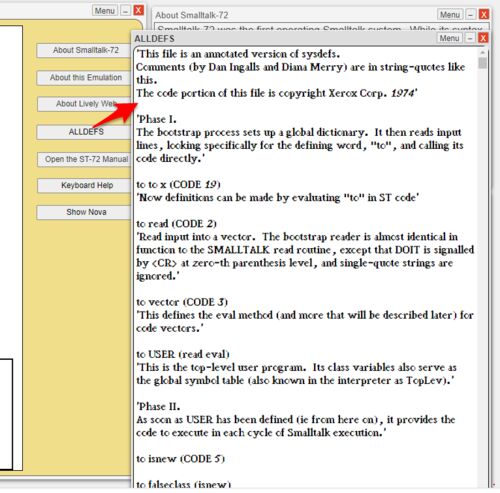Open the About Smalltalk-72 button
500x493 pixels.
[x=84, y=50]
